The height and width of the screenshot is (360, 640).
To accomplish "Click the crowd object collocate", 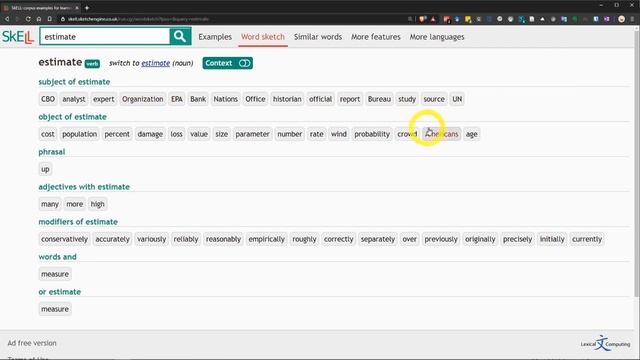I will [407, 134].
